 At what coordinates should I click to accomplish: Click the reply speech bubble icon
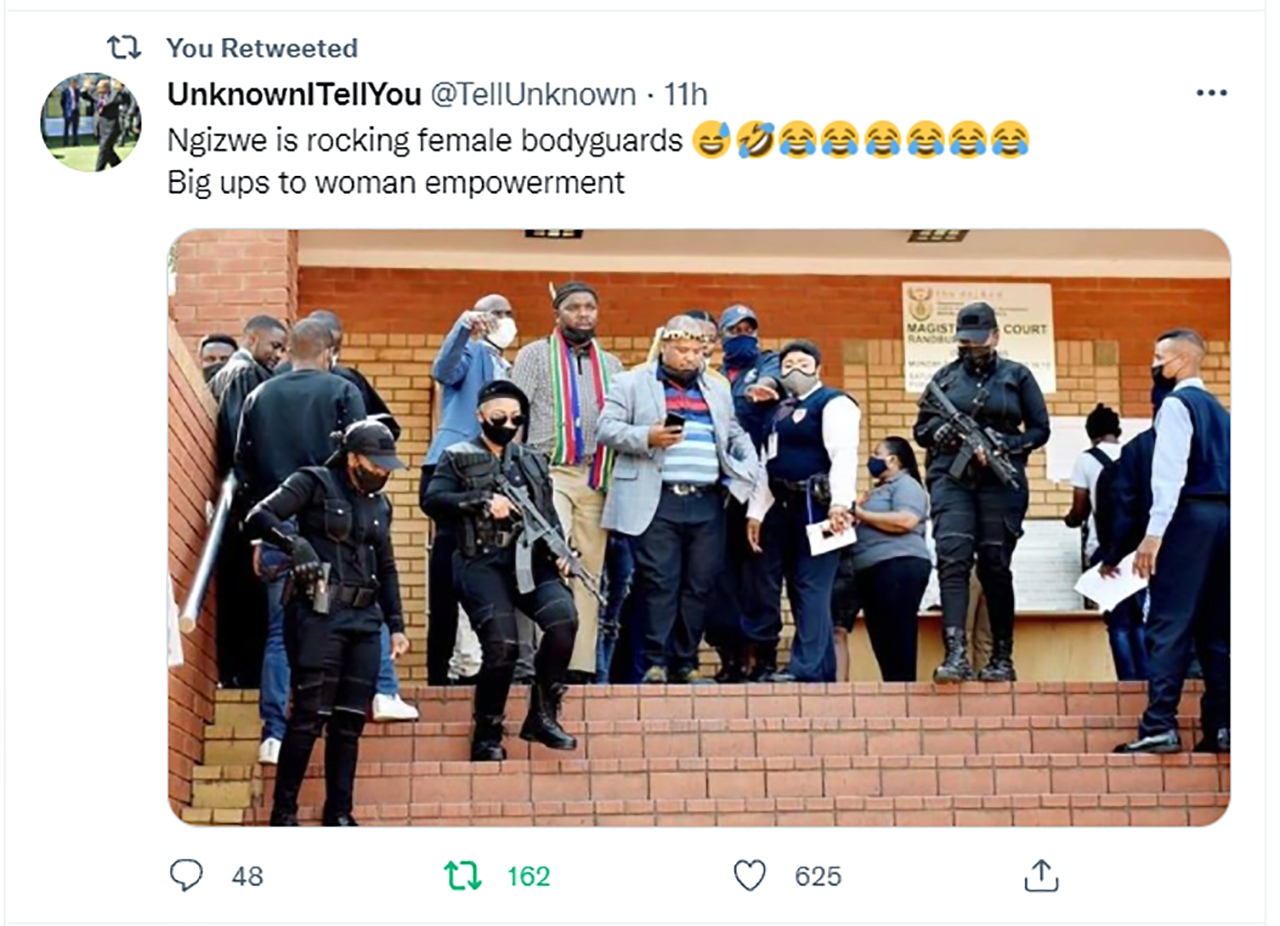coord(186,876)
